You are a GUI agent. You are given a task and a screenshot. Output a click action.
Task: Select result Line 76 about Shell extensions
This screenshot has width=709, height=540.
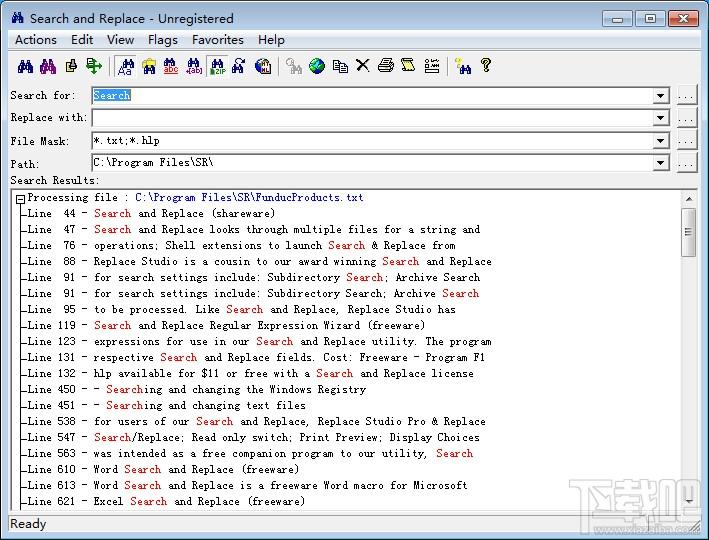241,246
